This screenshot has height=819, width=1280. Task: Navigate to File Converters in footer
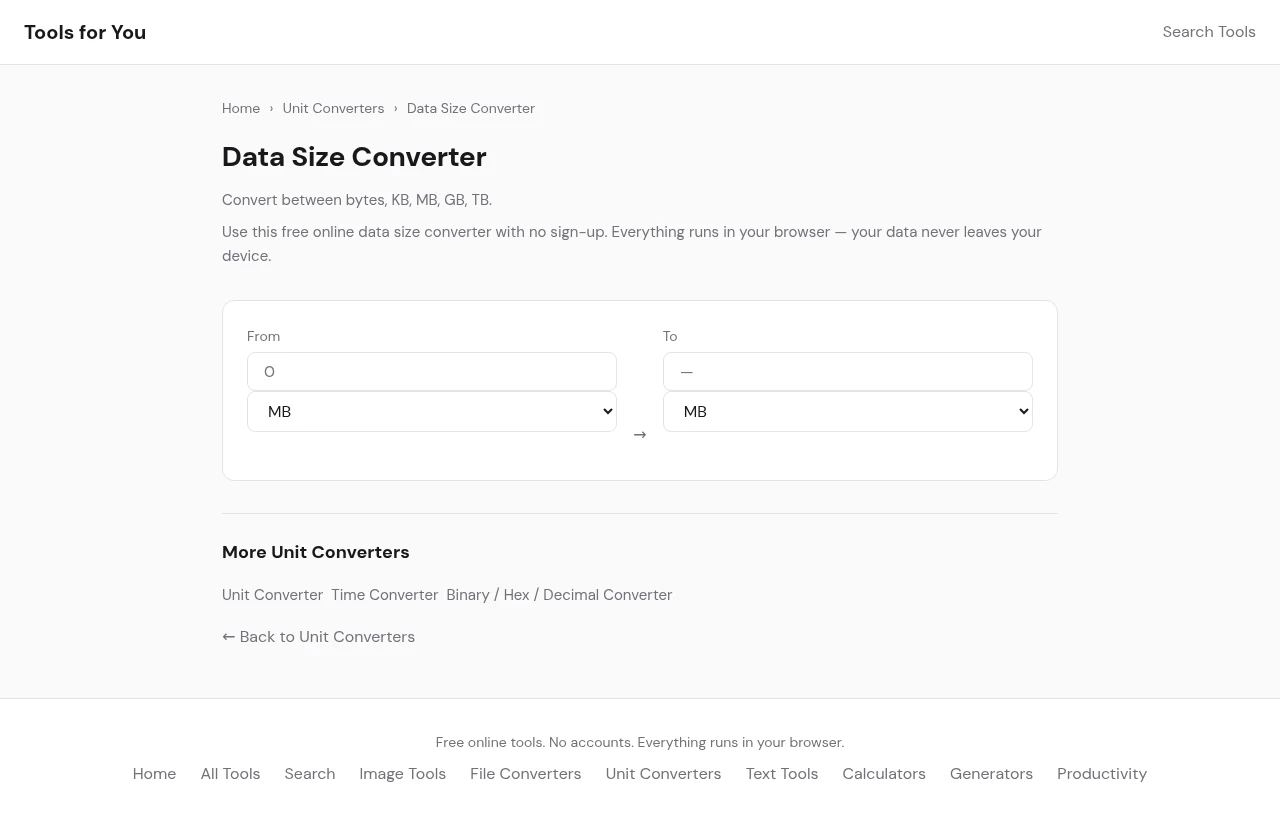click(525, 774)
